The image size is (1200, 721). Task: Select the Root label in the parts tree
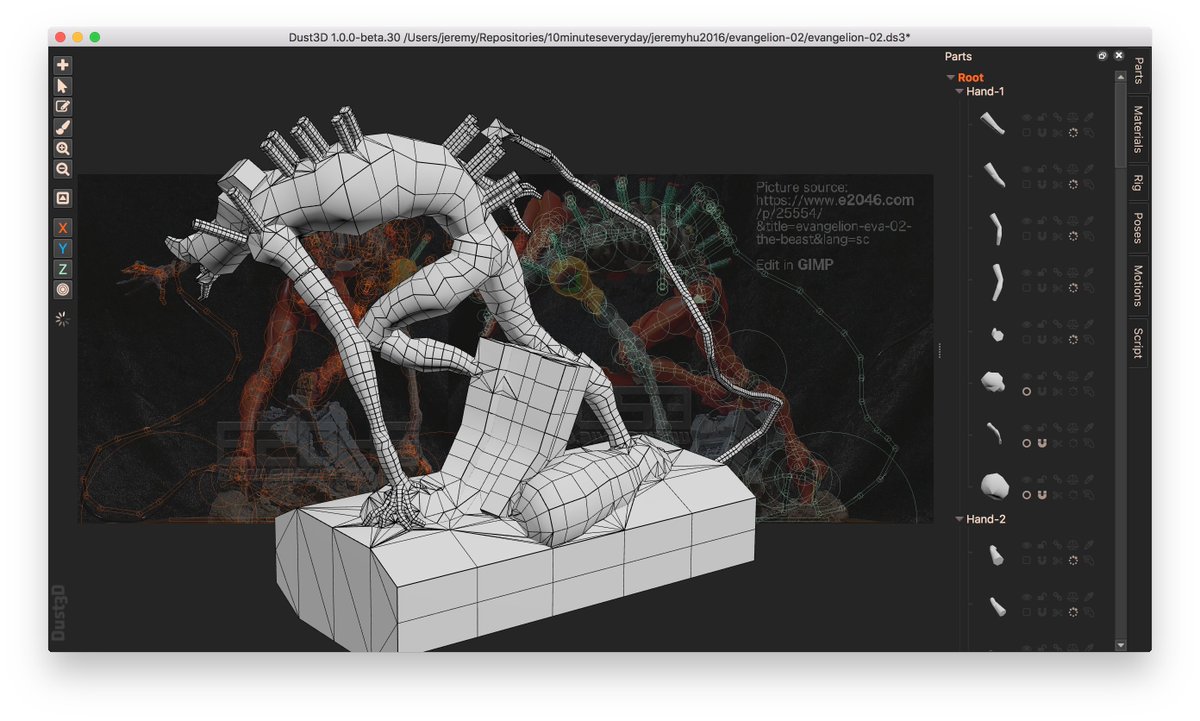971,77
